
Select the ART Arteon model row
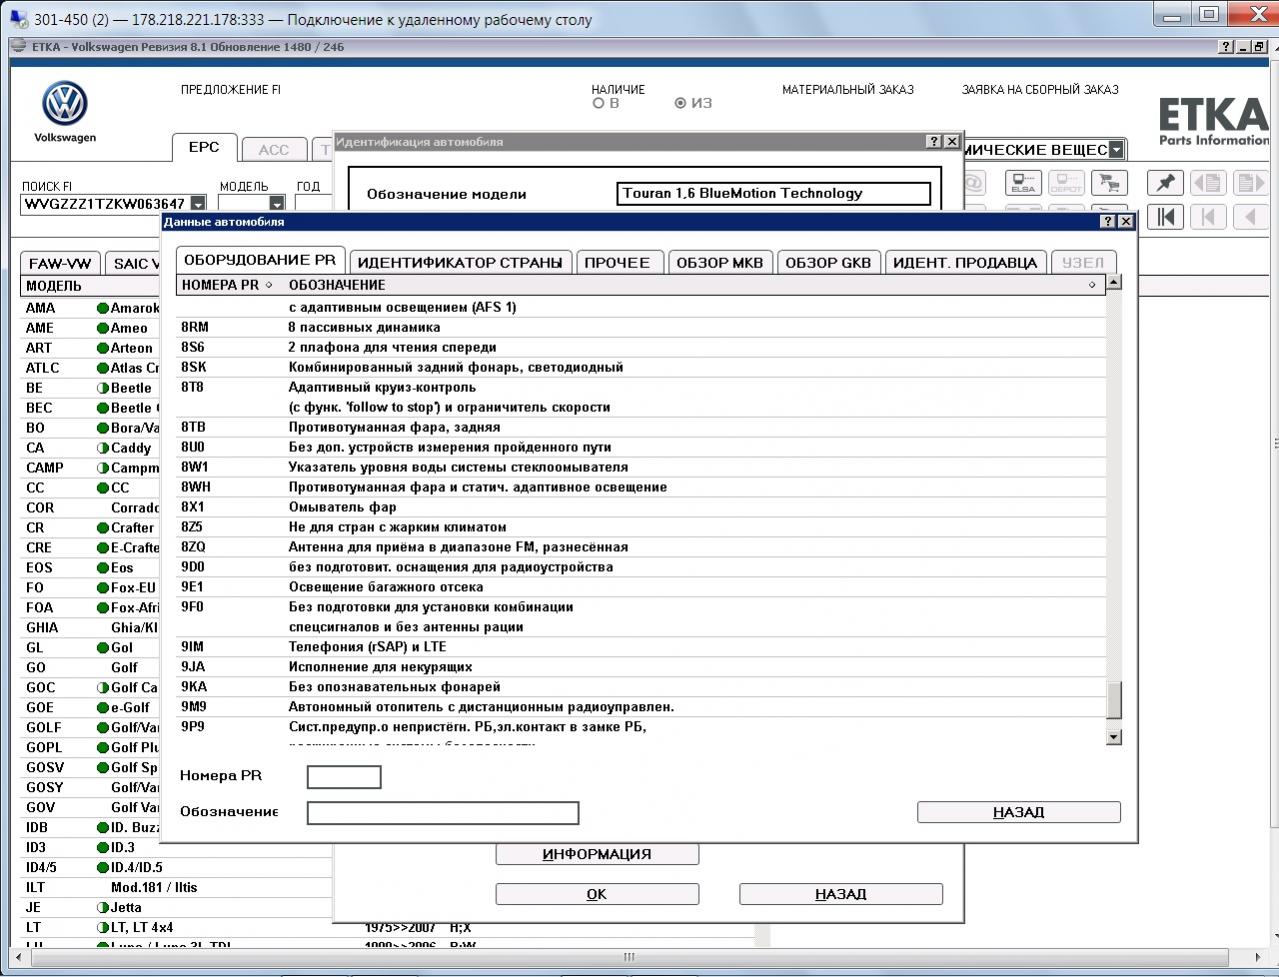click(91, 348)
